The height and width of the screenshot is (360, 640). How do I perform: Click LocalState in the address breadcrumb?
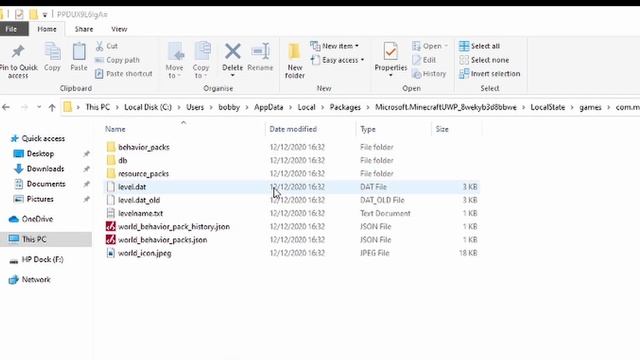pos(548,107)
